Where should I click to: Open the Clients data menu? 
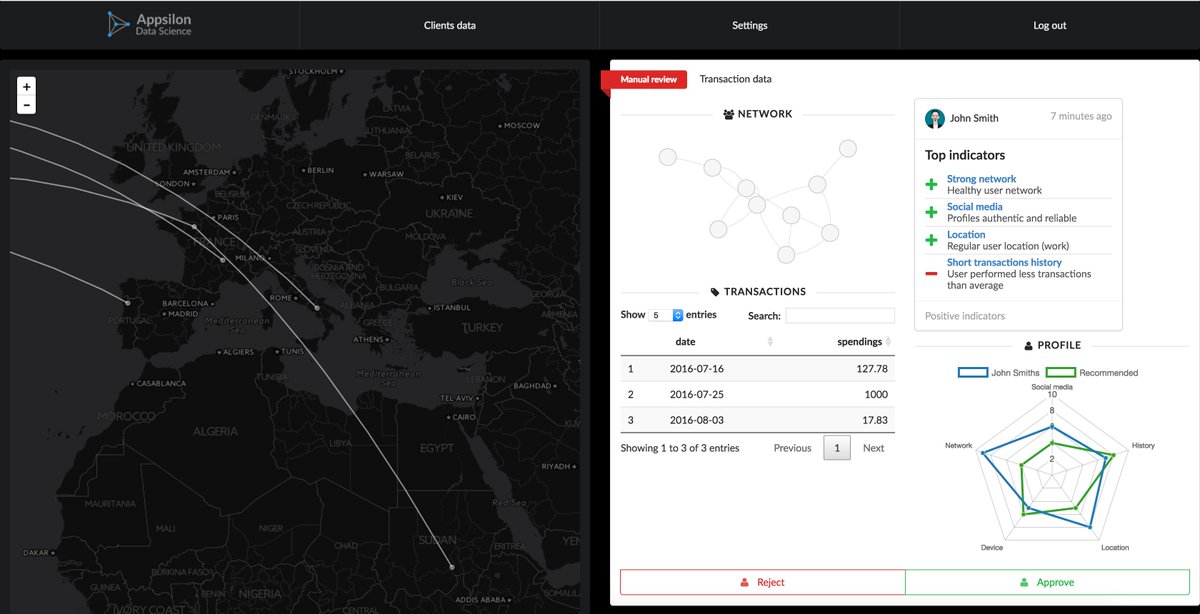[450, 25]
